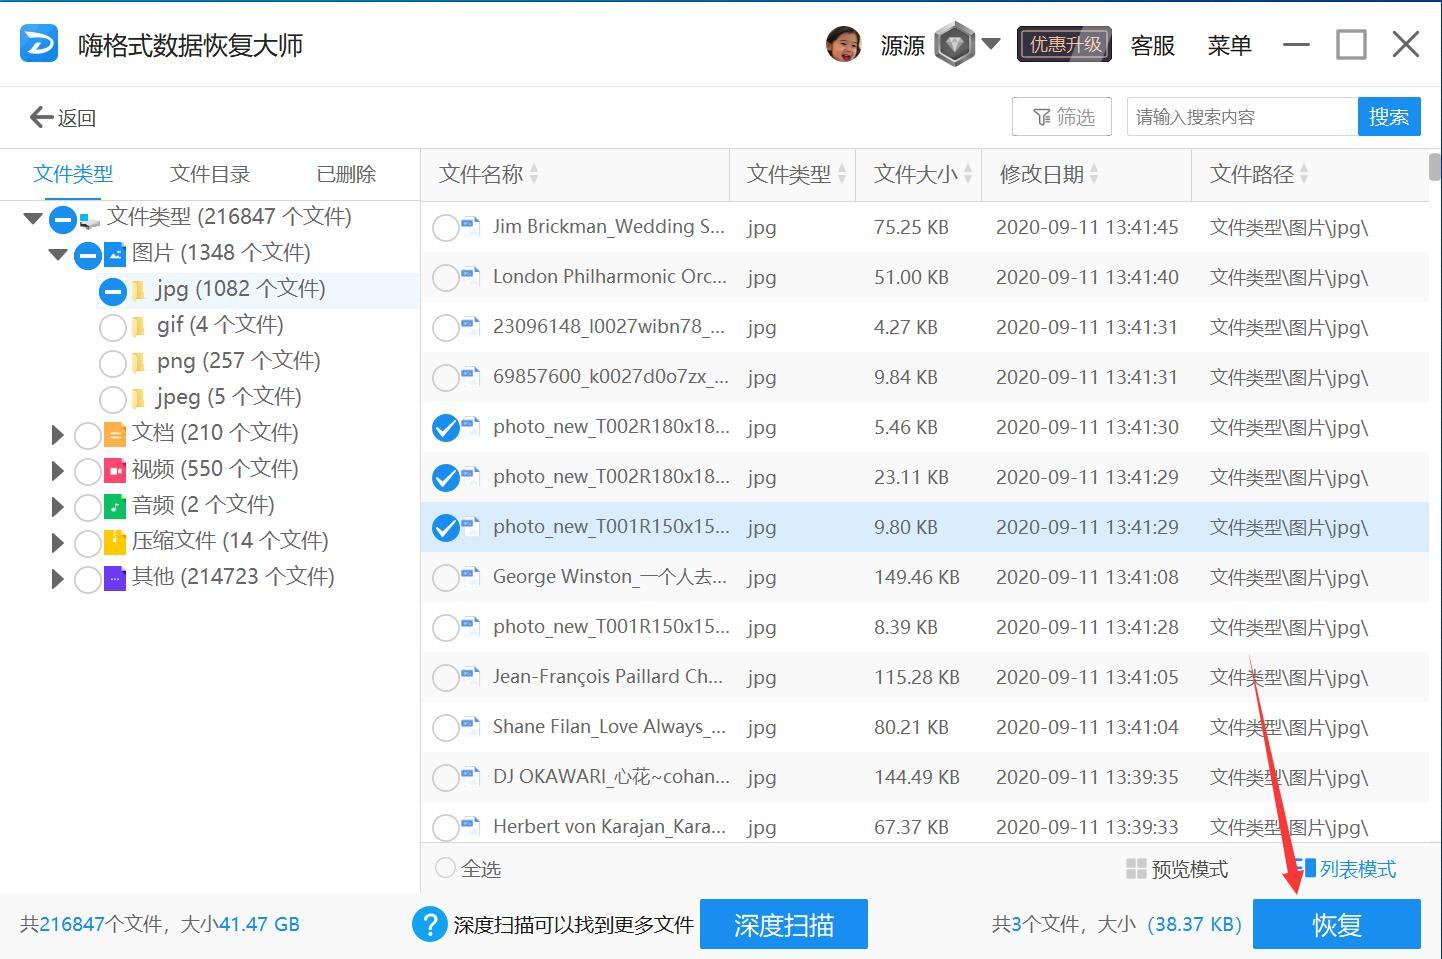Sort by 文件类型 column header
1442x959 pixels.
coord(794,175)
